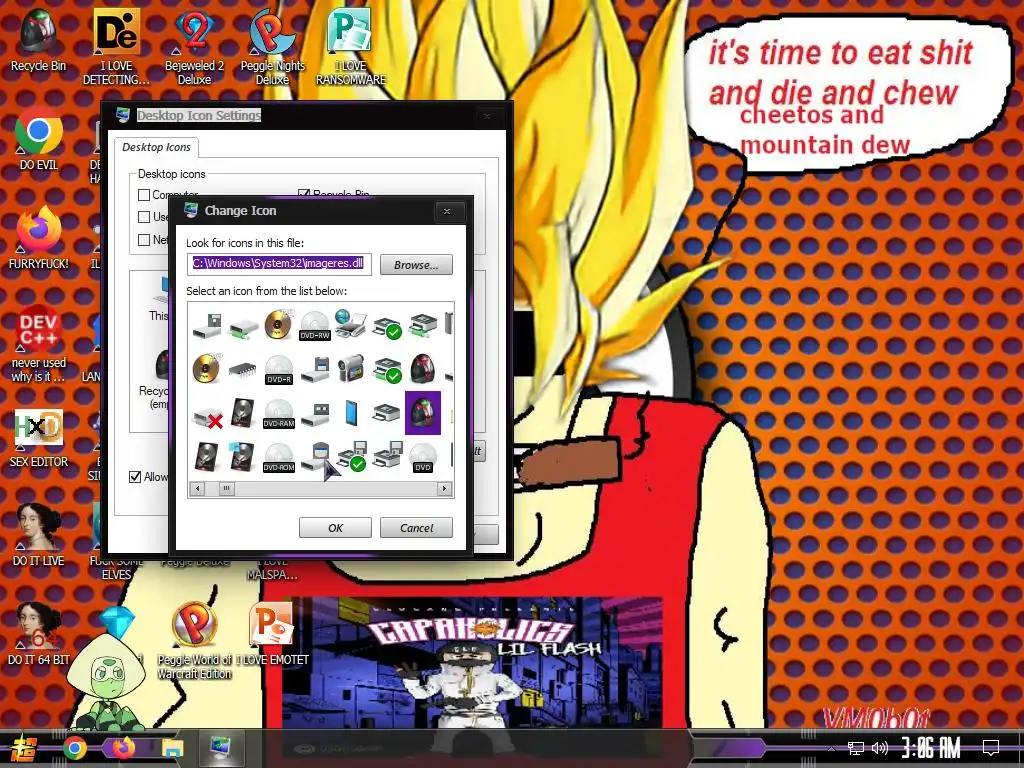
Task: Open the notification center icon
Action: (x=991, y=748)
